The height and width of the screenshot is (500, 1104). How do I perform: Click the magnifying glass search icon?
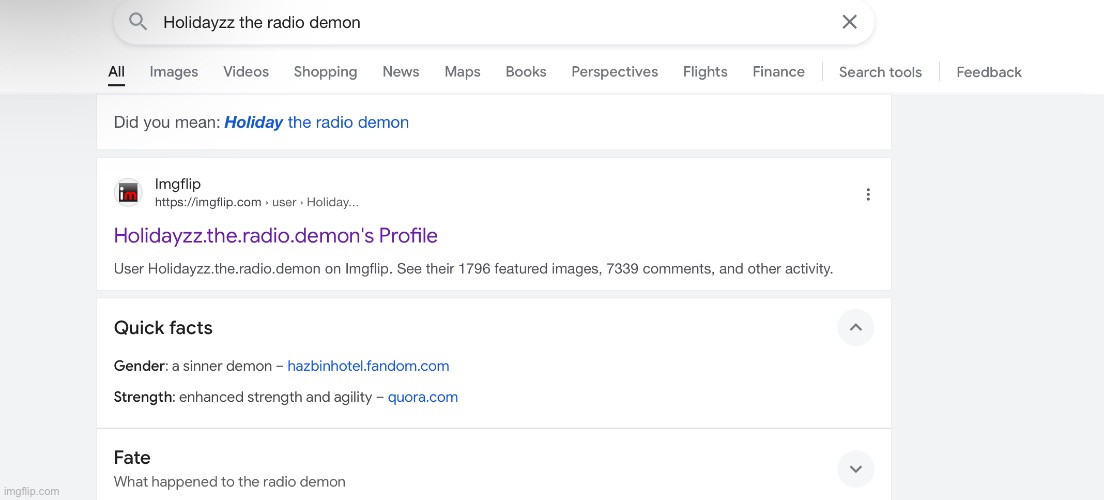[138, 22]
